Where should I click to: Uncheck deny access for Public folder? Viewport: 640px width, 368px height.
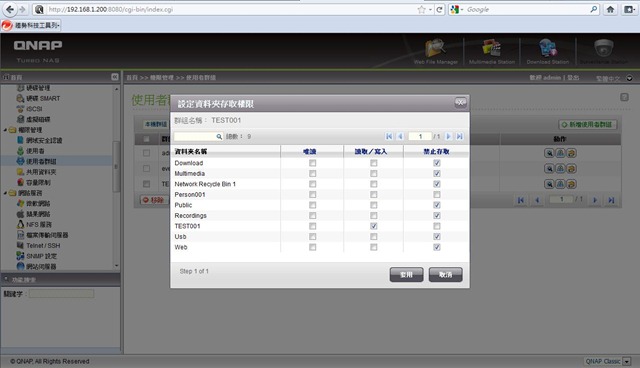click(x=437, y=205)
